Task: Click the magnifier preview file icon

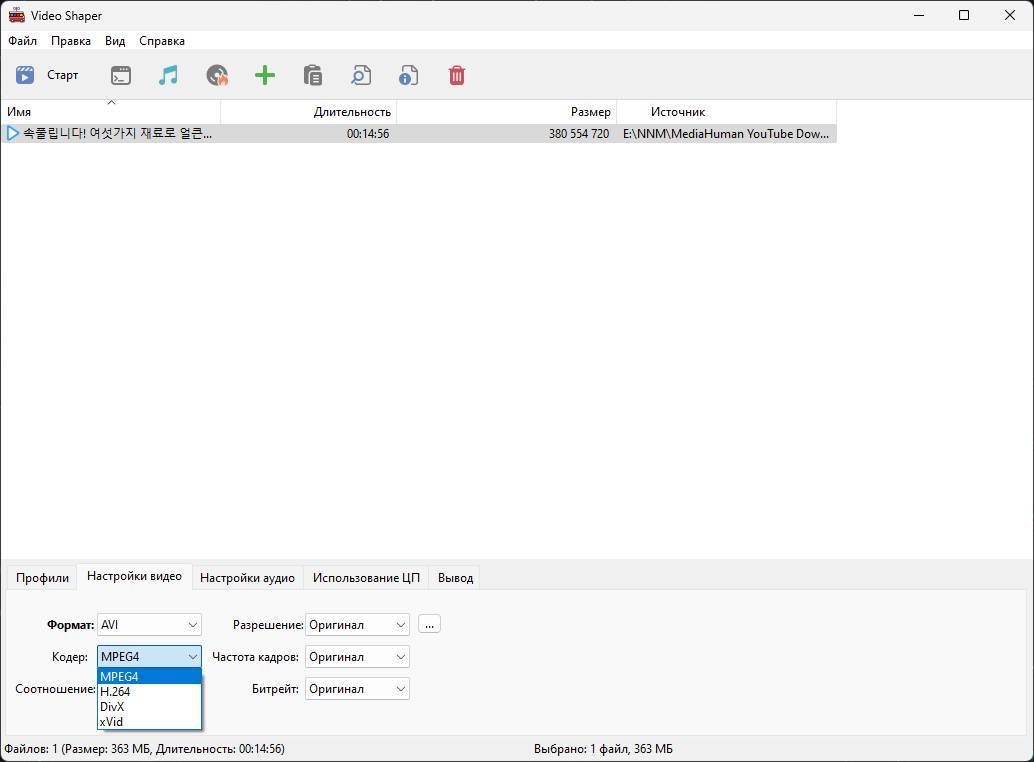Action: pos(361,75)
